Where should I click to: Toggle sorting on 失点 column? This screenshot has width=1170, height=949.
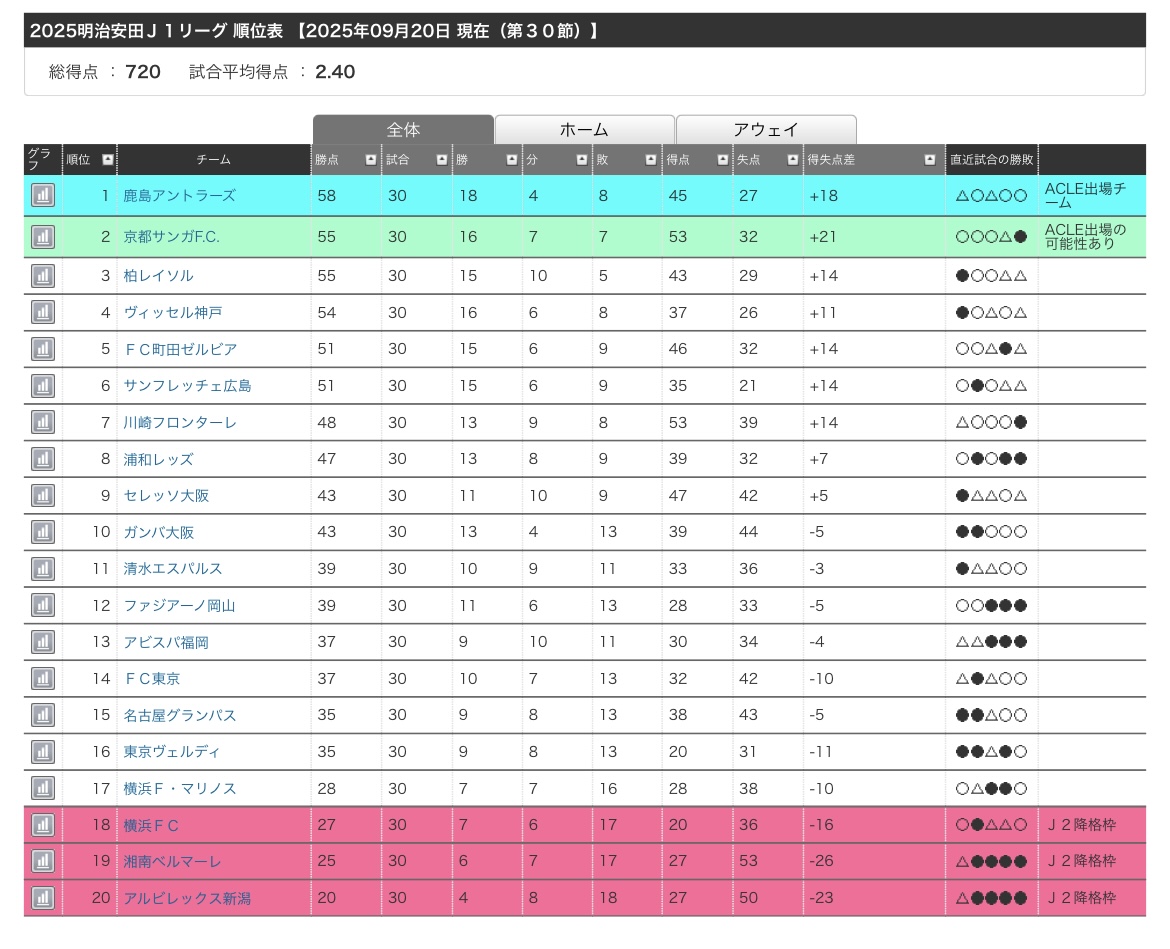[792, 160]
